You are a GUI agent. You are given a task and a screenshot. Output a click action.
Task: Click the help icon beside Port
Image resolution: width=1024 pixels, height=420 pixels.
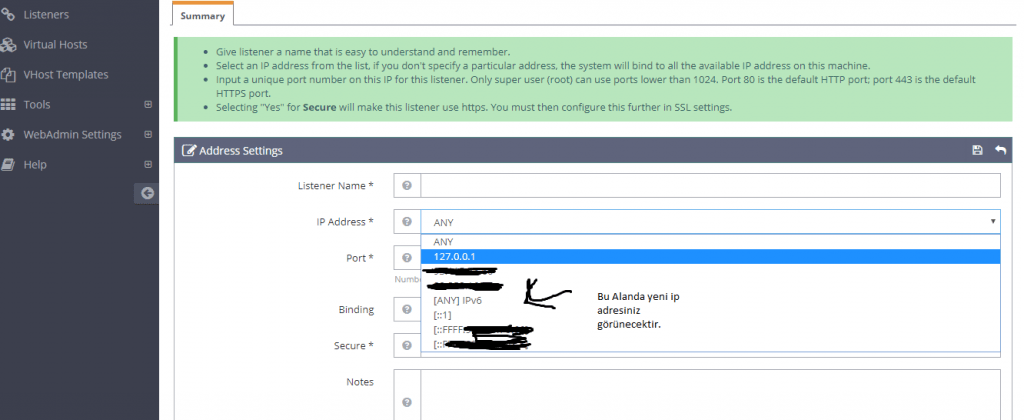[407, 258]
